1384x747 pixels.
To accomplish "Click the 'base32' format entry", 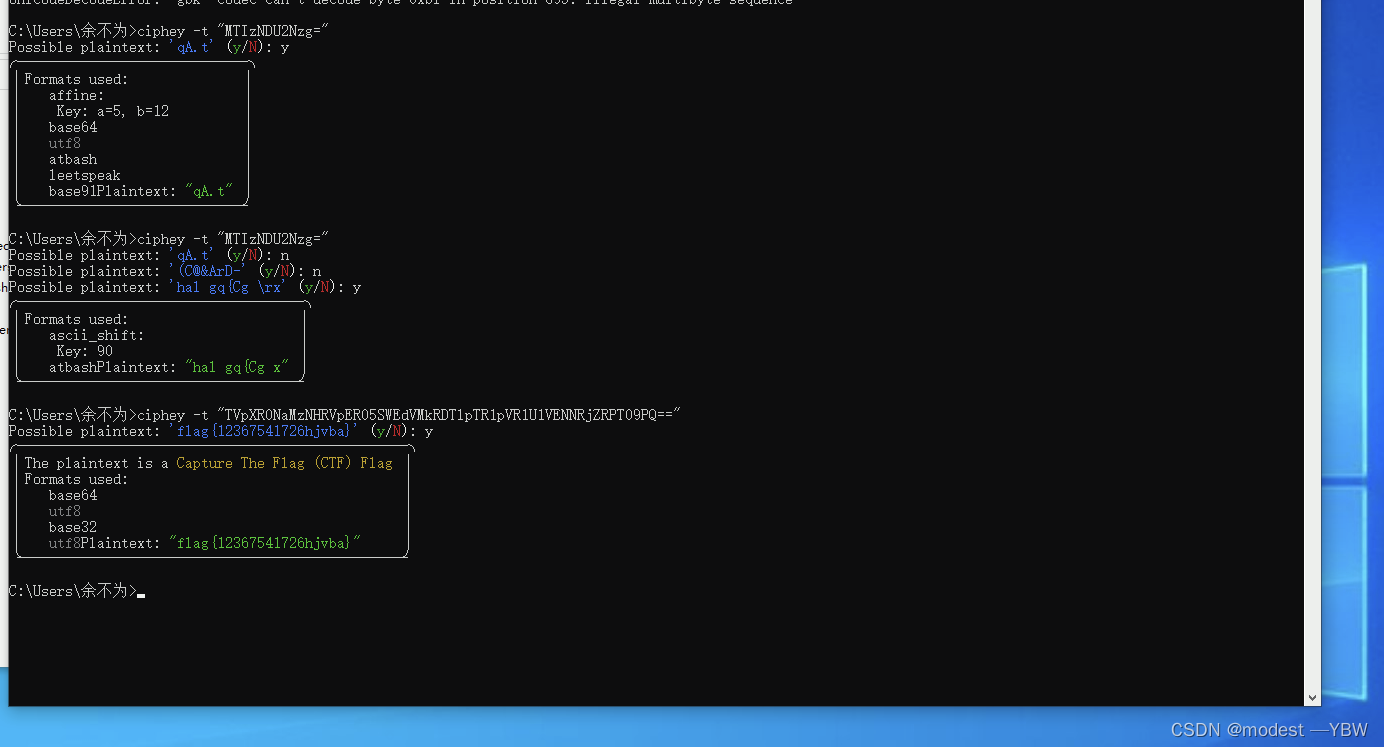I will 73,527.
